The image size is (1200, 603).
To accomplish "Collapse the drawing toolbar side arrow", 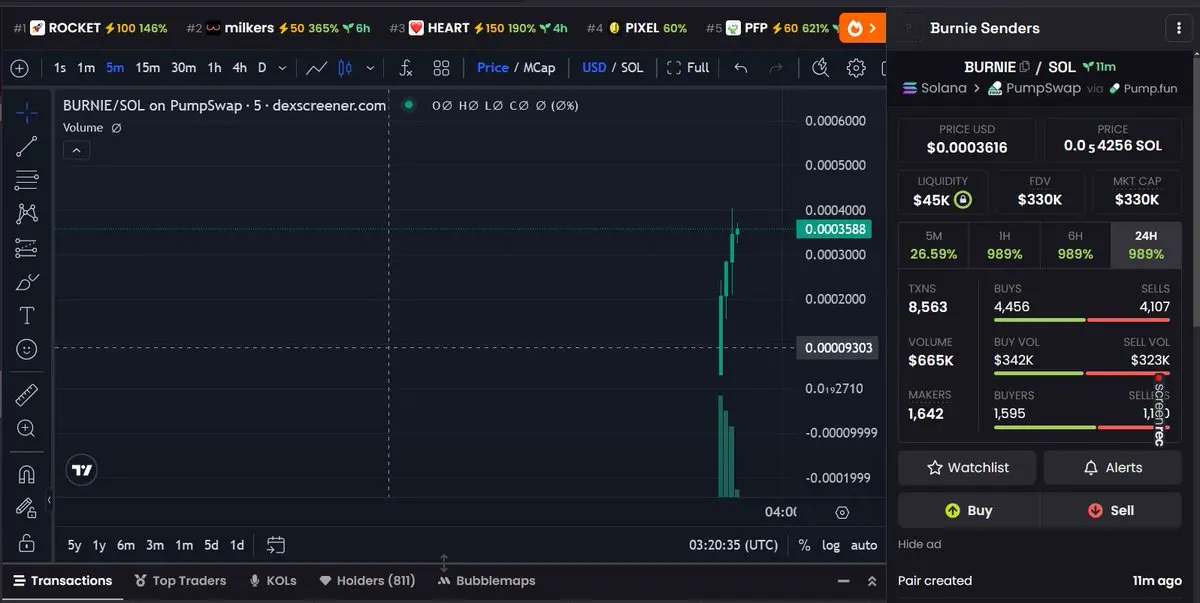I will (49, 500).
